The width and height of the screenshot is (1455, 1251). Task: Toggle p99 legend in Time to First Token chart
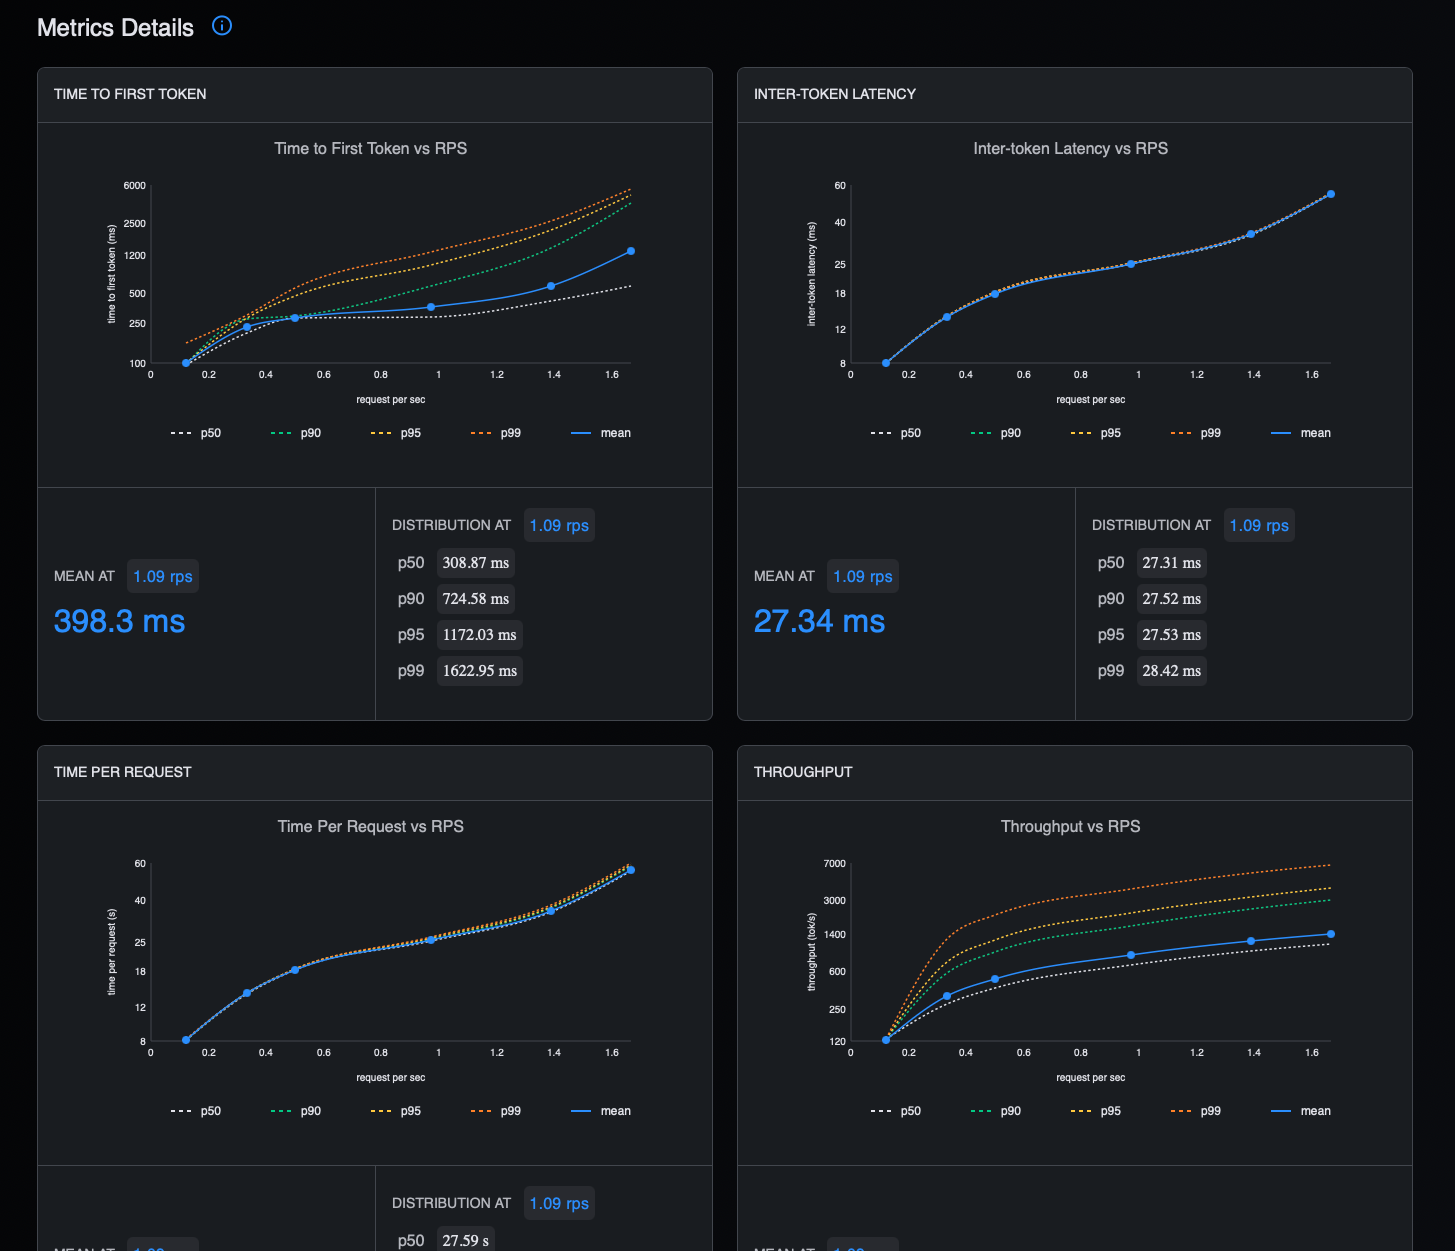click(496, 433)
